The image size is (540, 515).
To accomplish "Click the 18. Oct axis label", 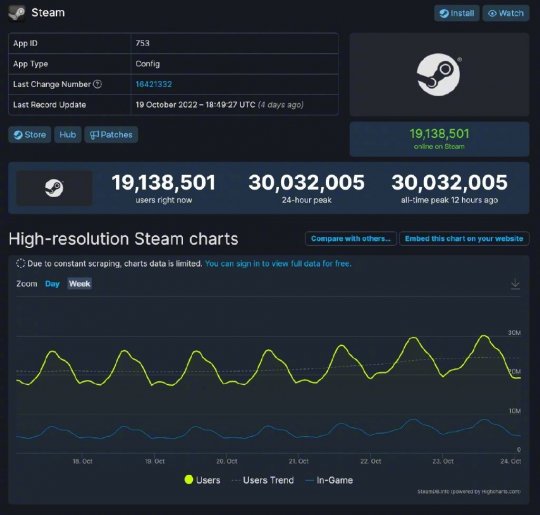I will [x=82, y=461].
